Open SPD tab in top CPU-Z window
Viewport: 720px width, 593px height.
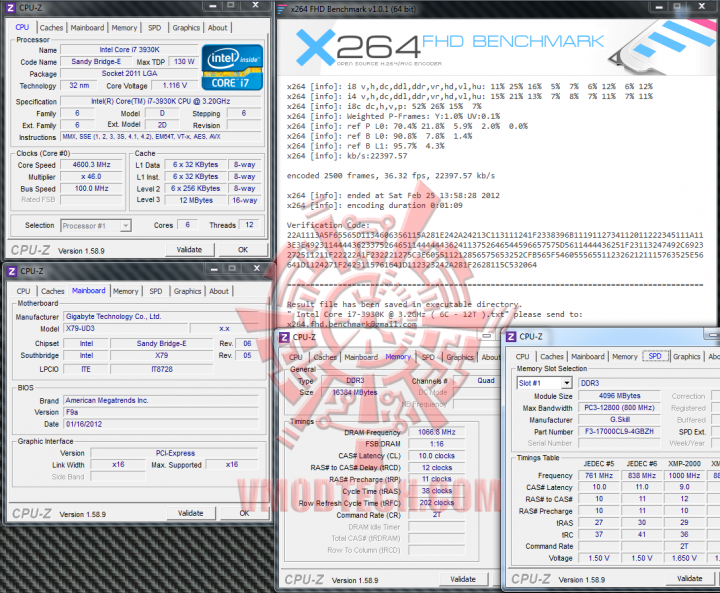[155, 28]
